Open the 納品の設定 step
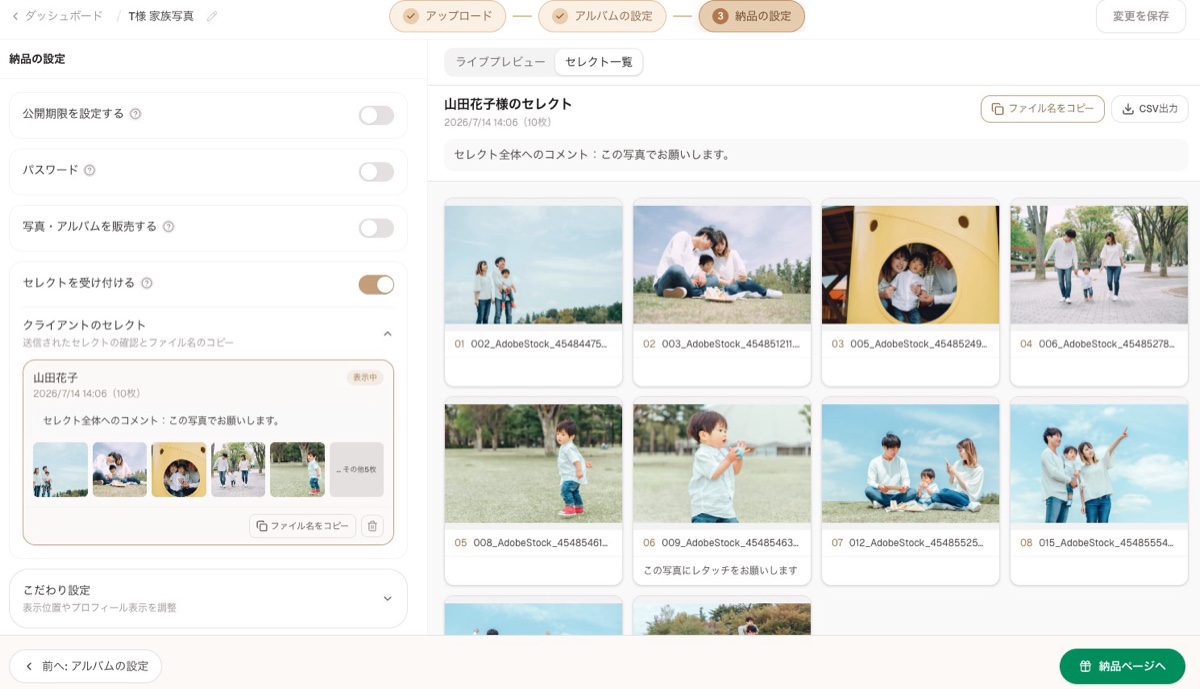Viewport: 1200px width, 689px height. coord(752,16)
